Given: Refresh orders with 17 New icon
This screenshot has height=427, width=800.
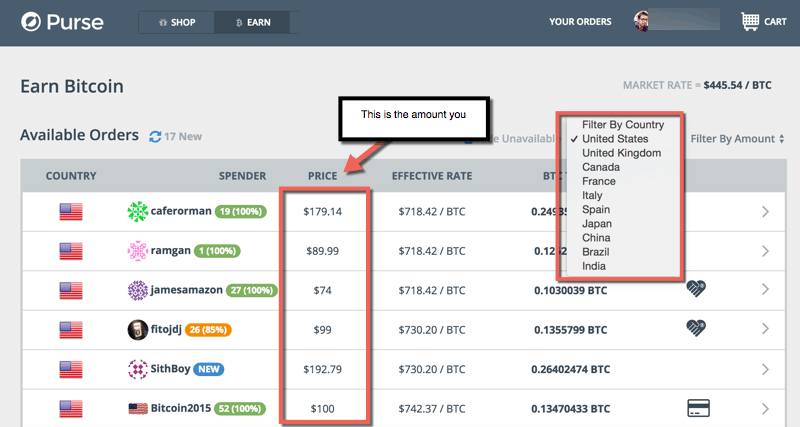Looking at the screenshot, I should (x=155, y=137).
